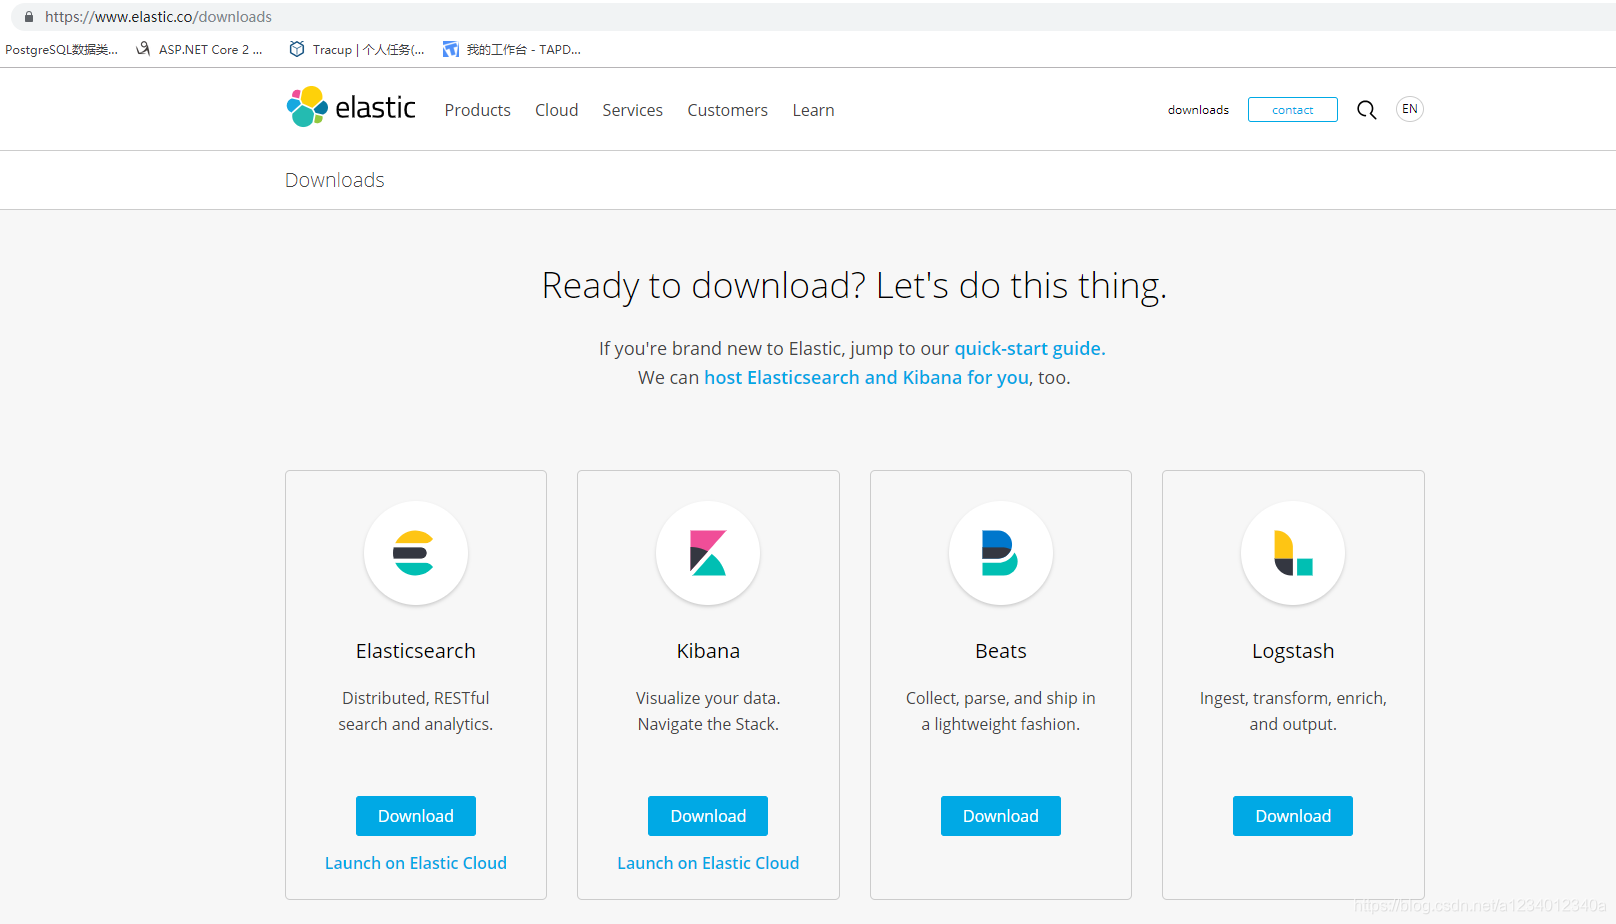Click 'Ready to download?' headline

coord(854,286)
